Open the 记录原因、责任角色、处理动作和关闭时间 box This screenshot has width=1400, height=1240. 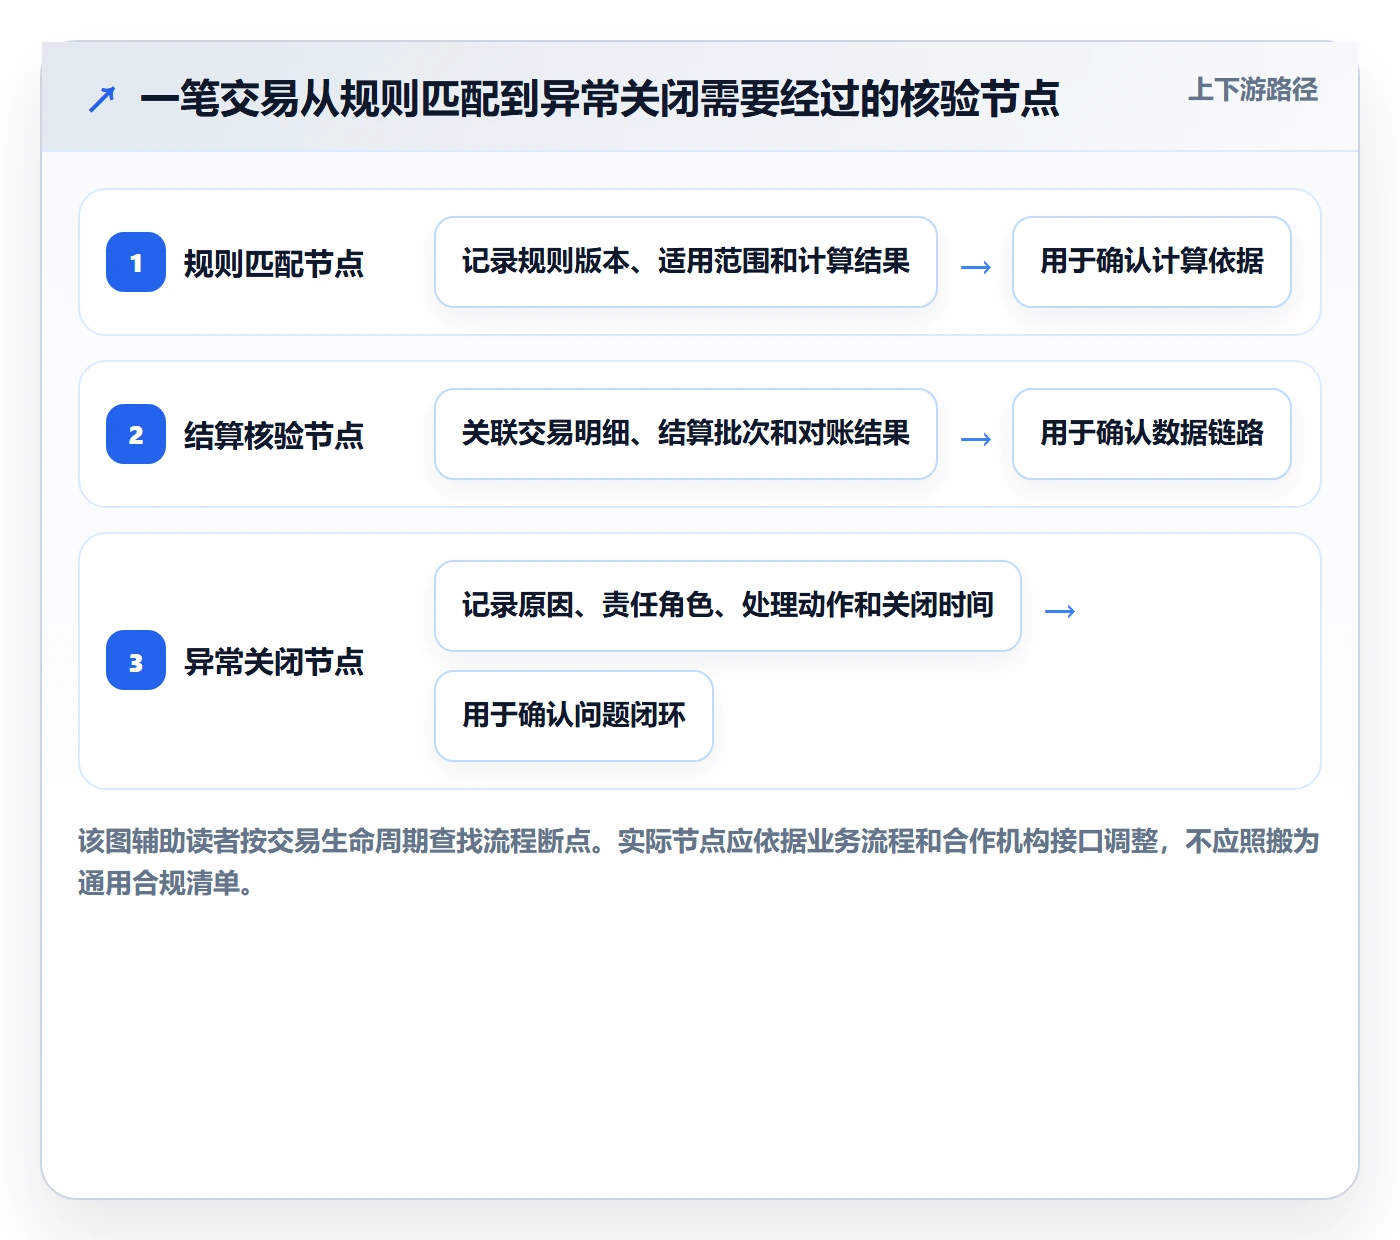[x=728, y=606]
